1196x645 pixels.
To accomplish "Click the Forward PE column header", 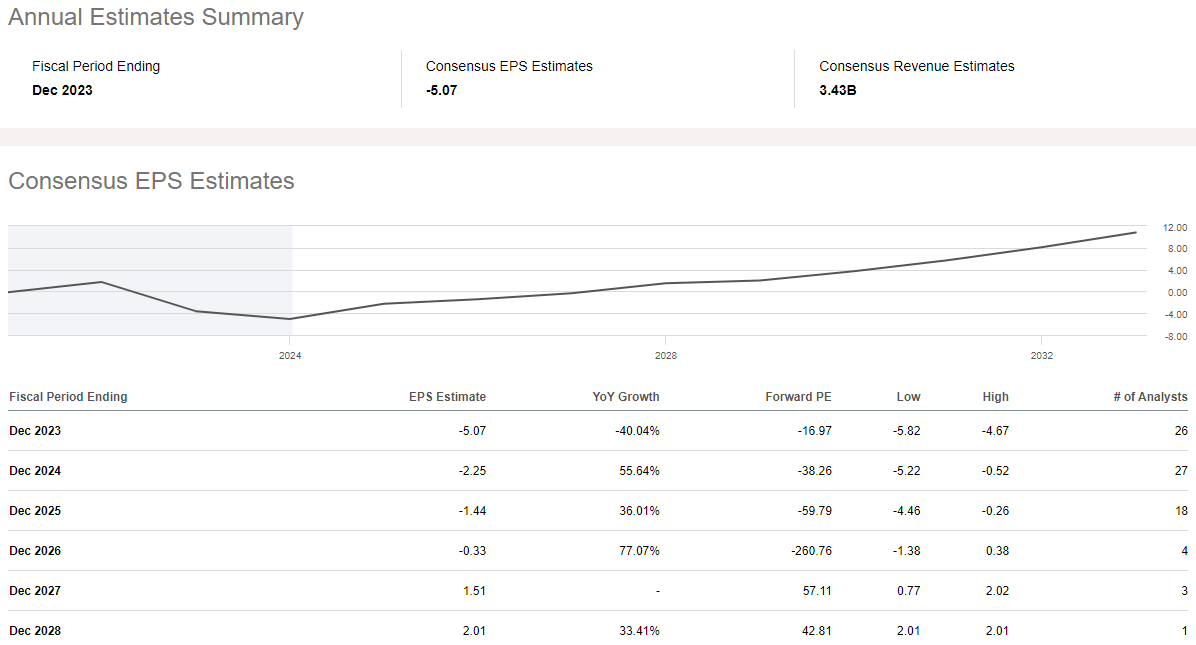I will point(798,397).
